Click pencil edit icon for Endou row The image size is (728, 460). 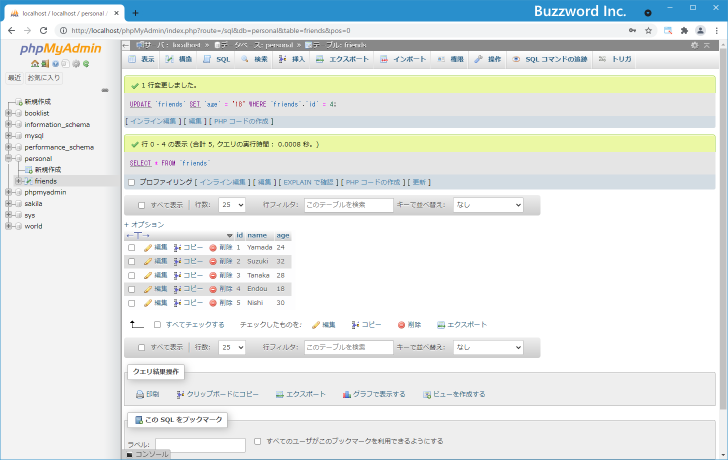click(x=148, y=289)
